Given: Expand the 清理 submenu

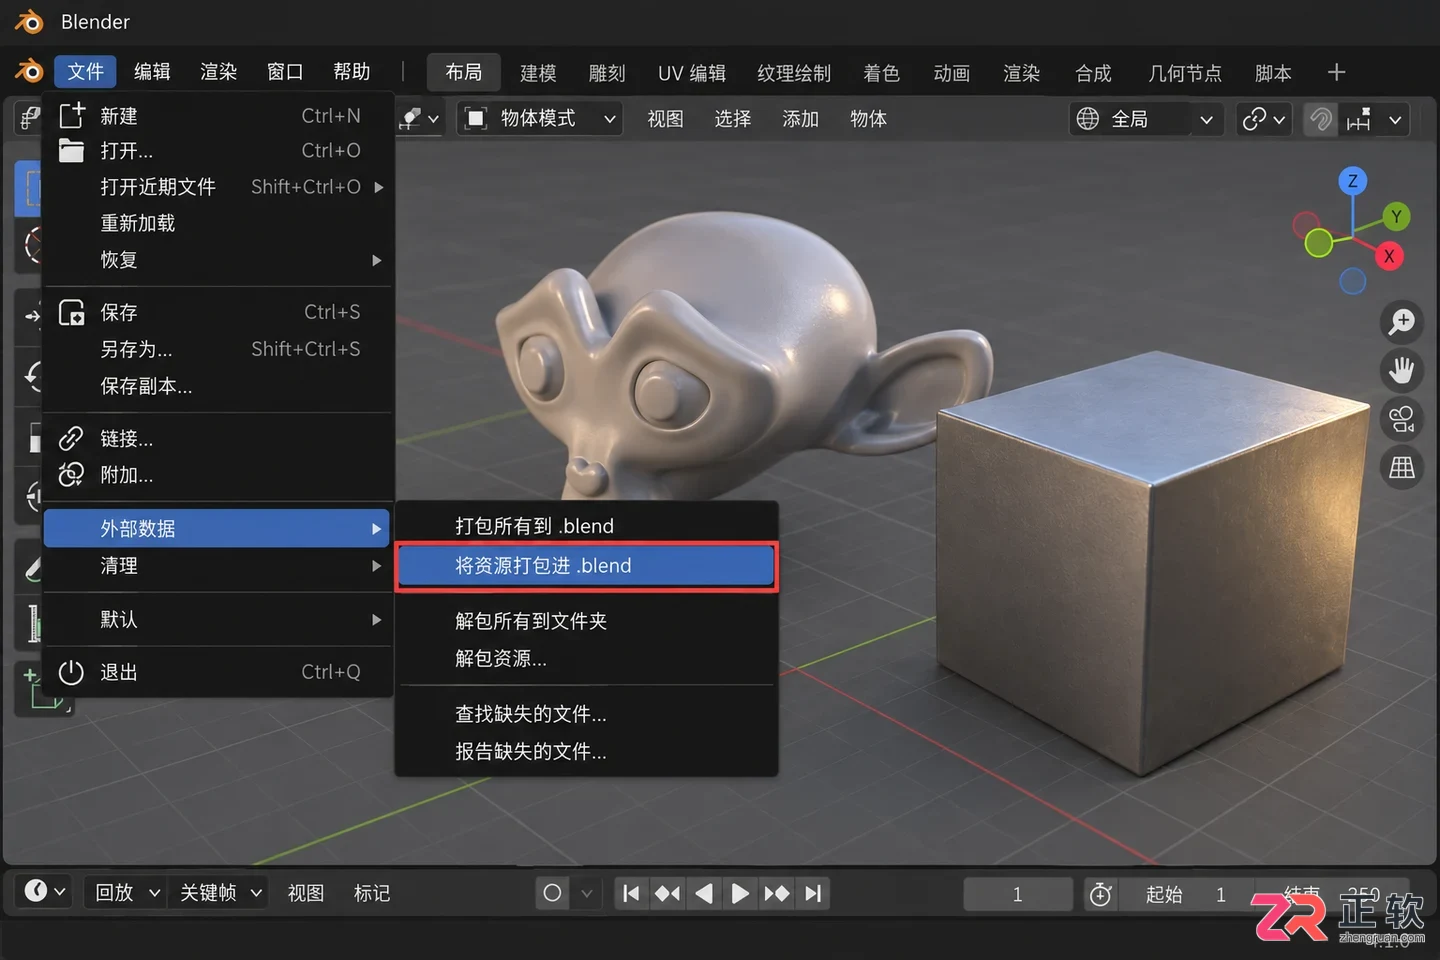Looking at the screenshot, I should [218, 566].
